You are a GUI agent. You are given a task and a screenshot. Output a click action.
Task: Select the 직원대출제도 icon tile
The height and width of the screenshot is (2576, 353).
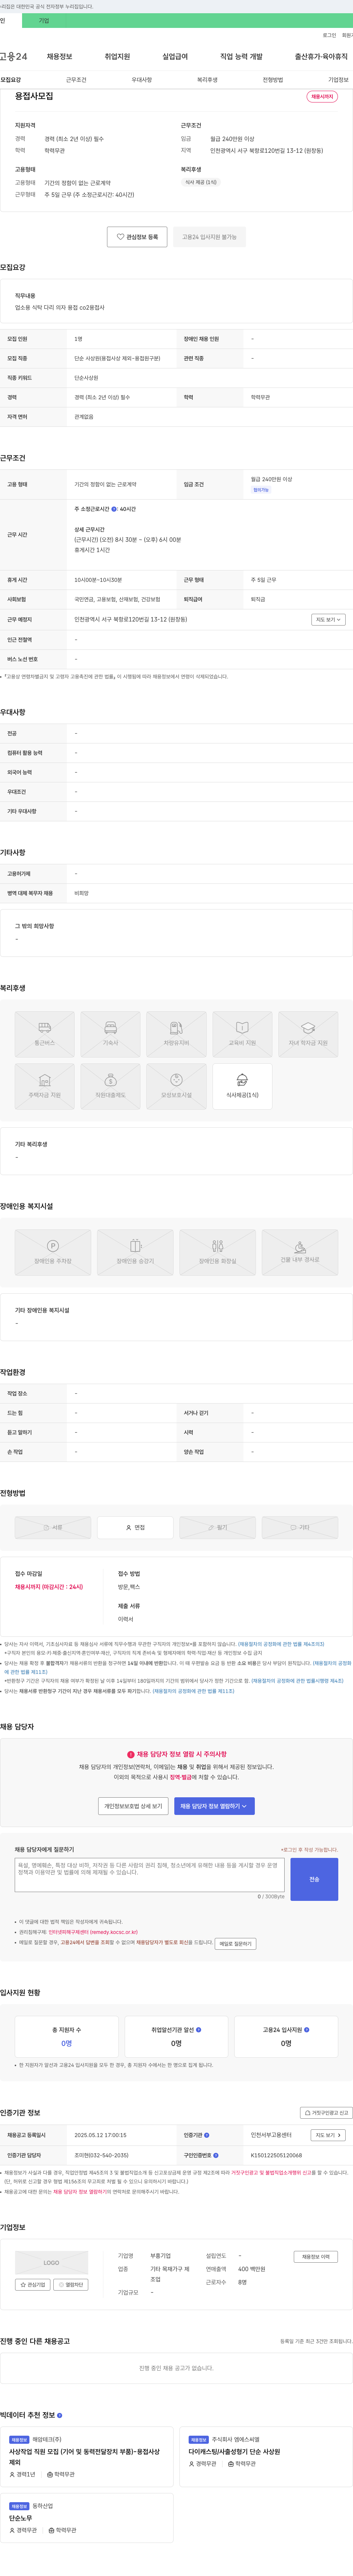[x=110, y=1086]
